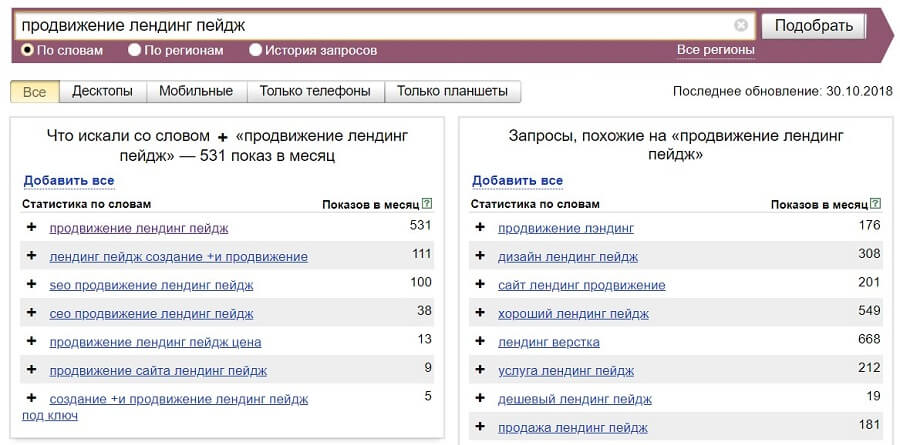Open 'seo продвижение лендинг пейдж' link

click(151, 285)
